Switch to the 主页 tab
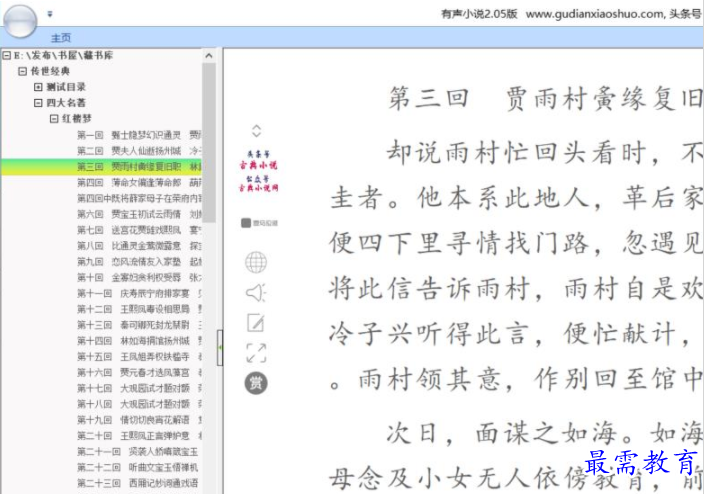Image resolution: width=706 pixels, height=494 pixels. pyautogui.click(x=61, y=38)
